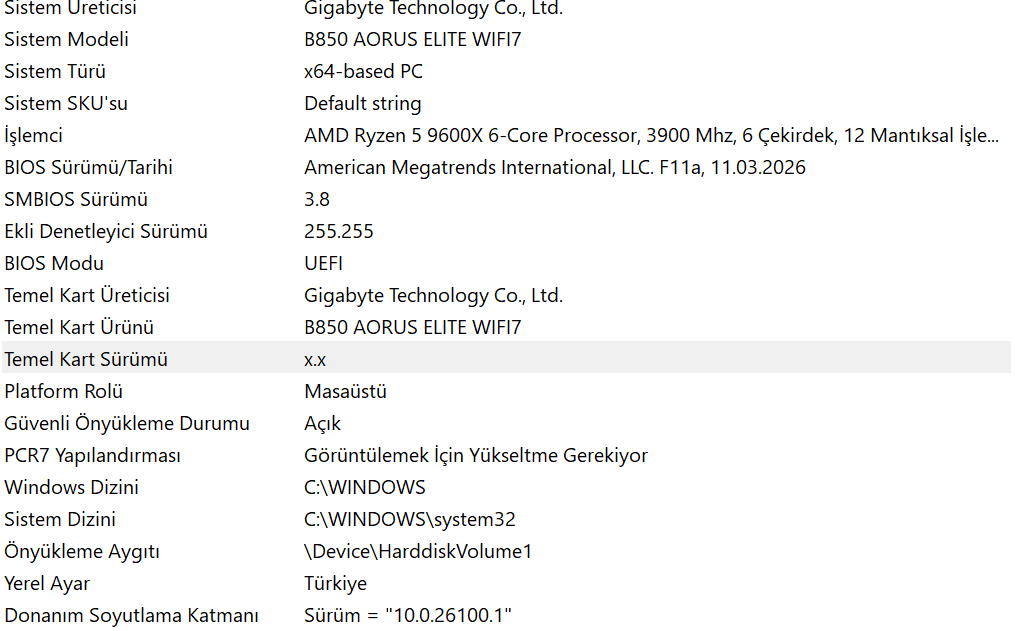
Task: Click the SMBIOS Sürümü value 3.8
Action: point(317,199)
